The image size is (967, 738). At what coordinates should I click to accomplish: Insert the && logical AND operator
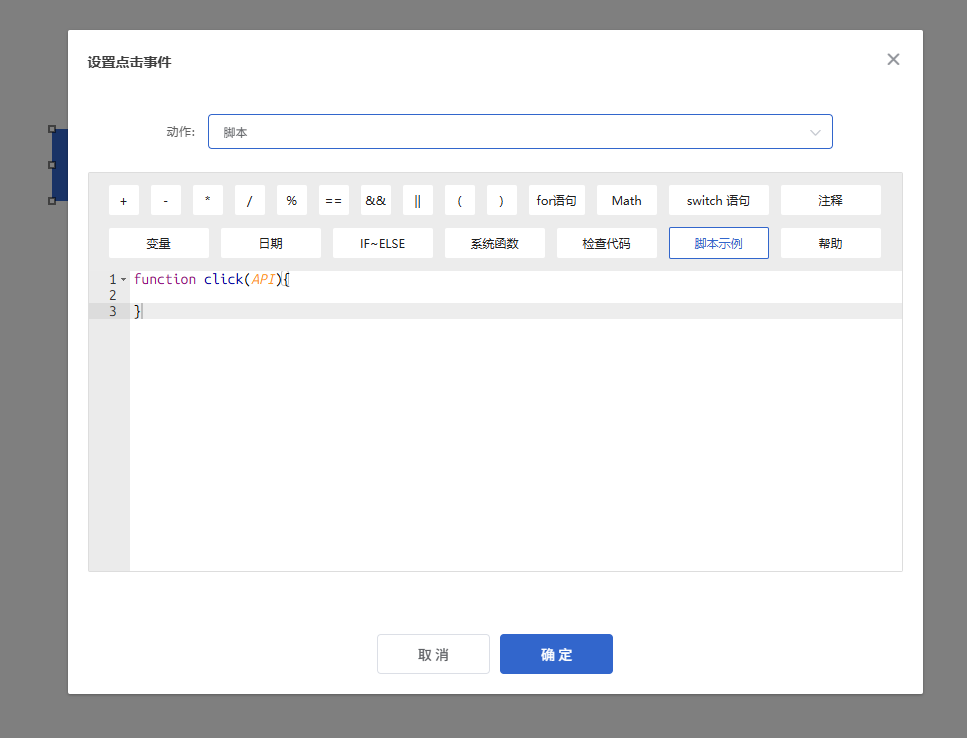tap(375, 200)
